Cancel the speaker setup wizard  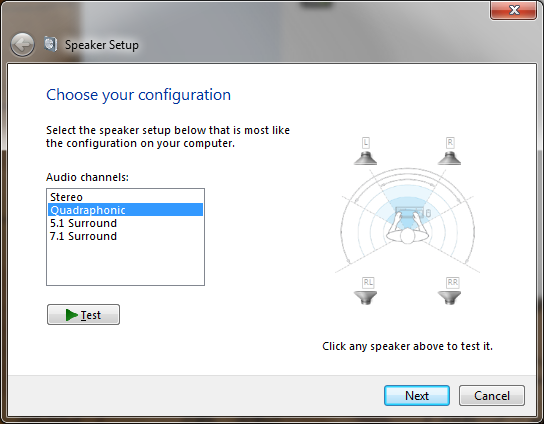pyautogui.click(x=492, y=395)
